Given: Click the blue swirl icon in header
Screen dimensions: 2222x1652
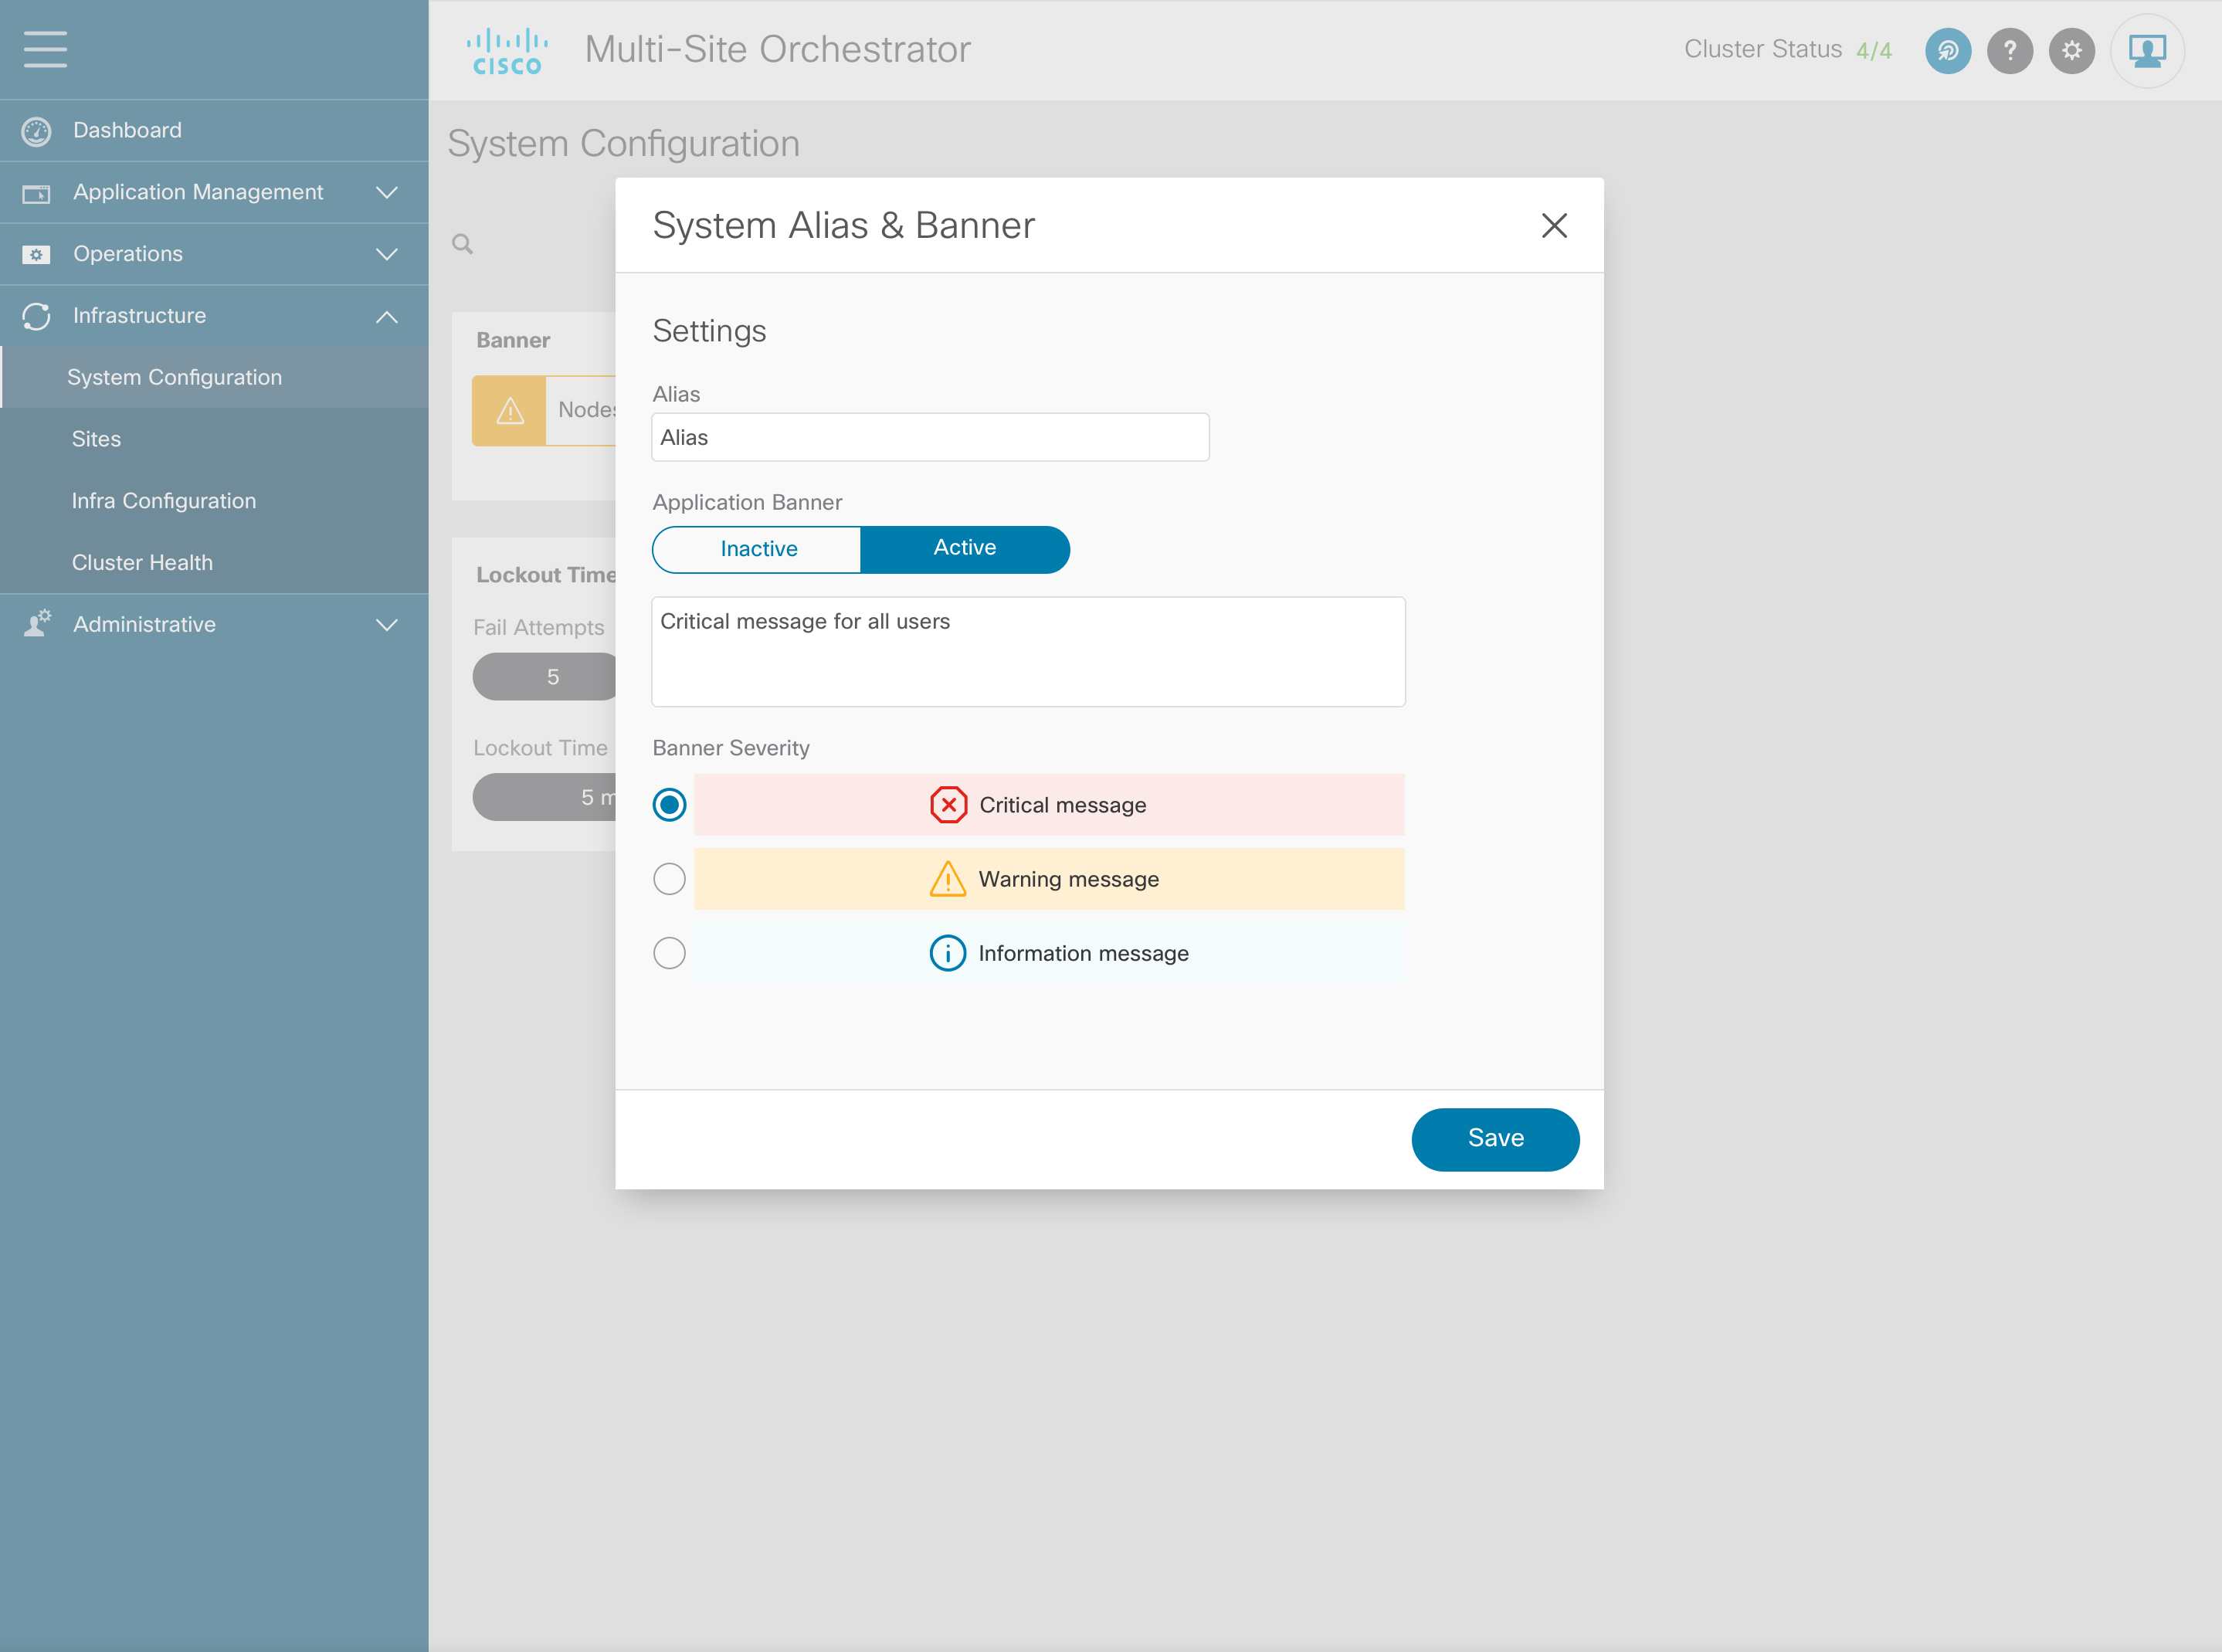Looking at the screenshot, I should coord(1947,50).
